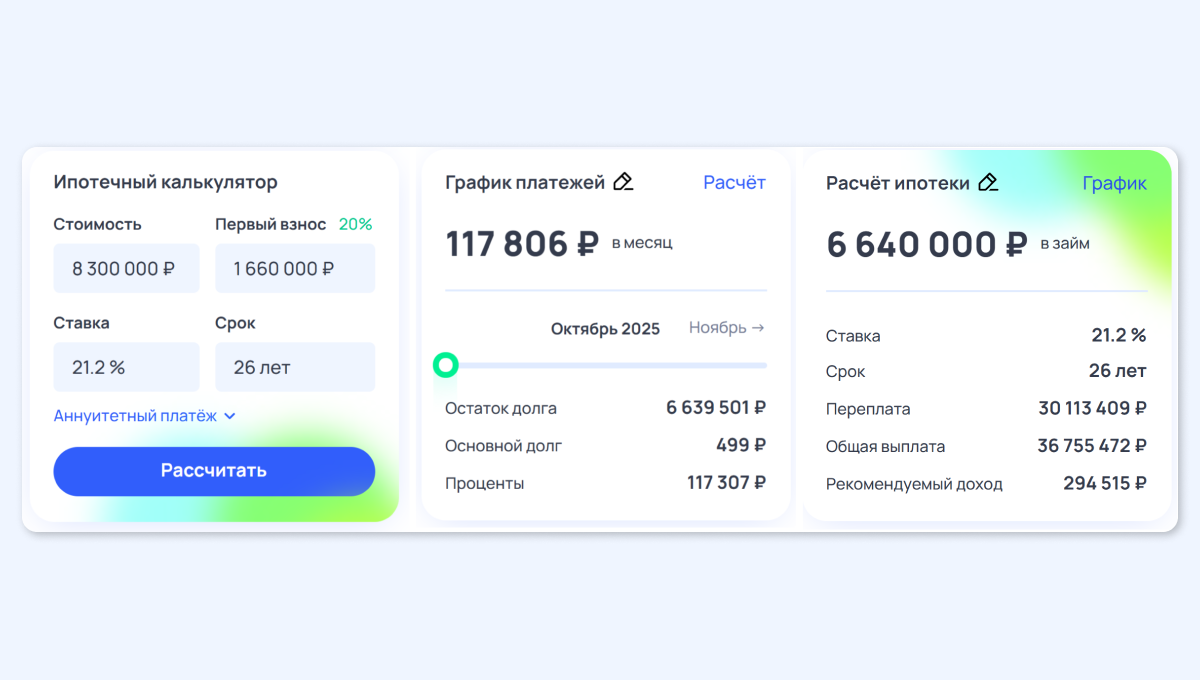This screenshot has width=1200, height=680.
Task: Select the Октябрь 2025 month label
Action: coord(605,329)
